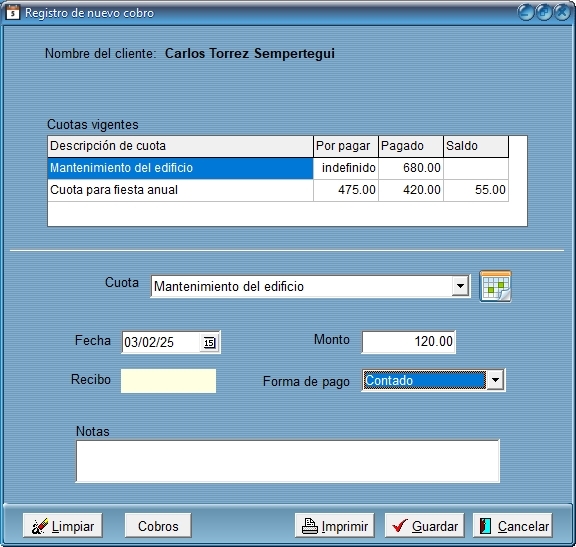Click the Saldo column header
The image size is (576, 547).
point(476,146)
